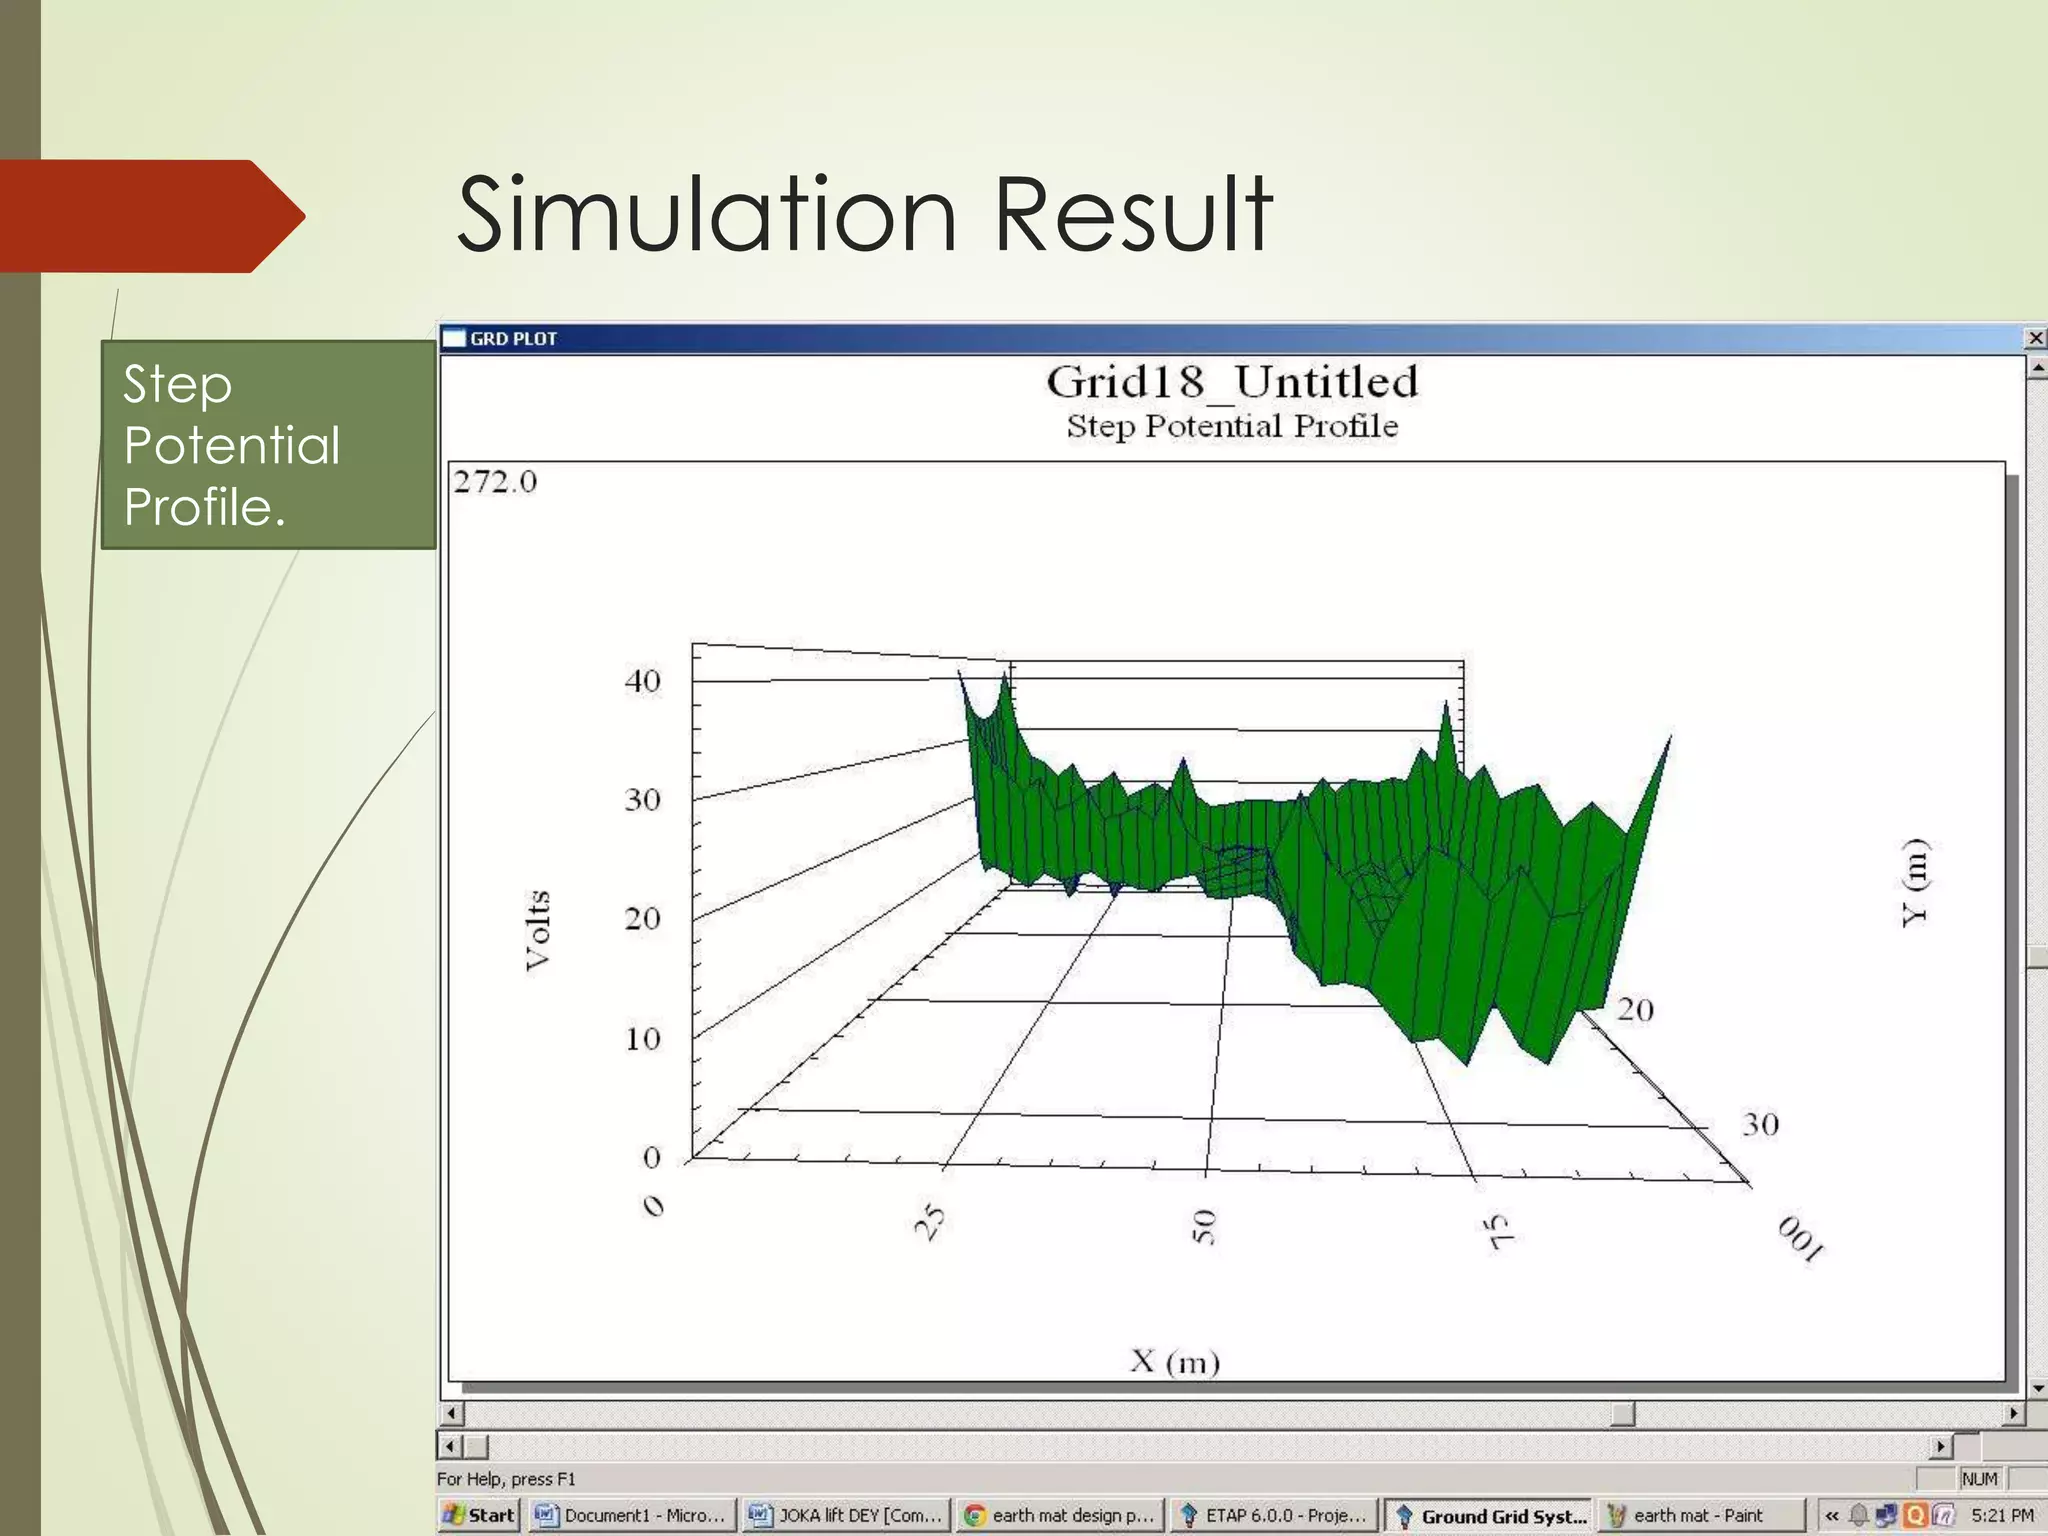Open the ETAP 6.0.0 project taskbar item

pyautogui.click(x=1274, y=1515)
